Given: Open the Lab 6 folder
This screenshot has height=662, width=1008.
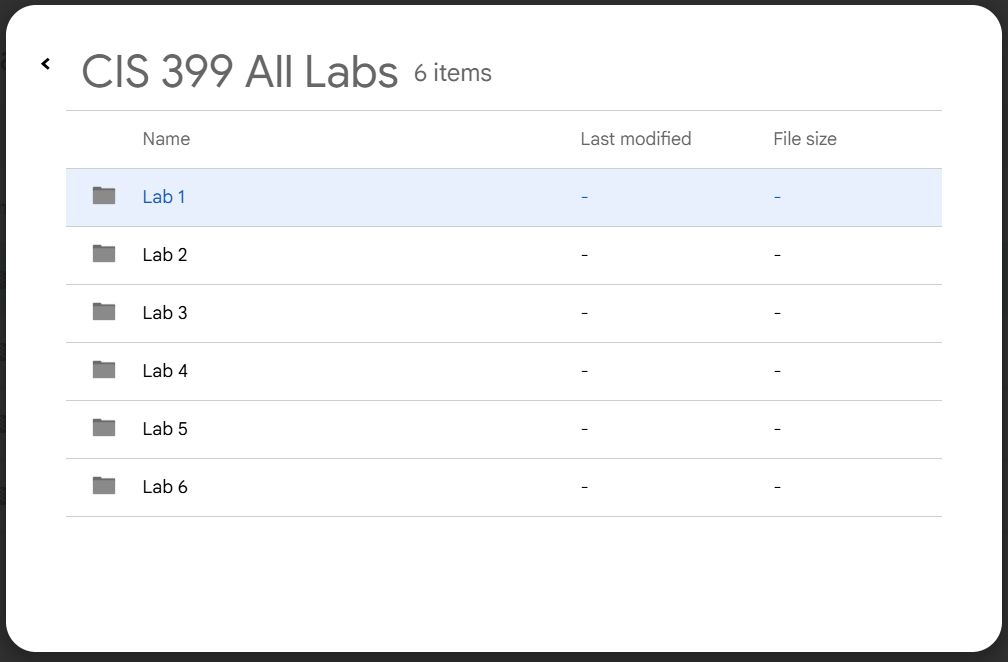Looking at the screenshot, I should click(x=164, y=487).
